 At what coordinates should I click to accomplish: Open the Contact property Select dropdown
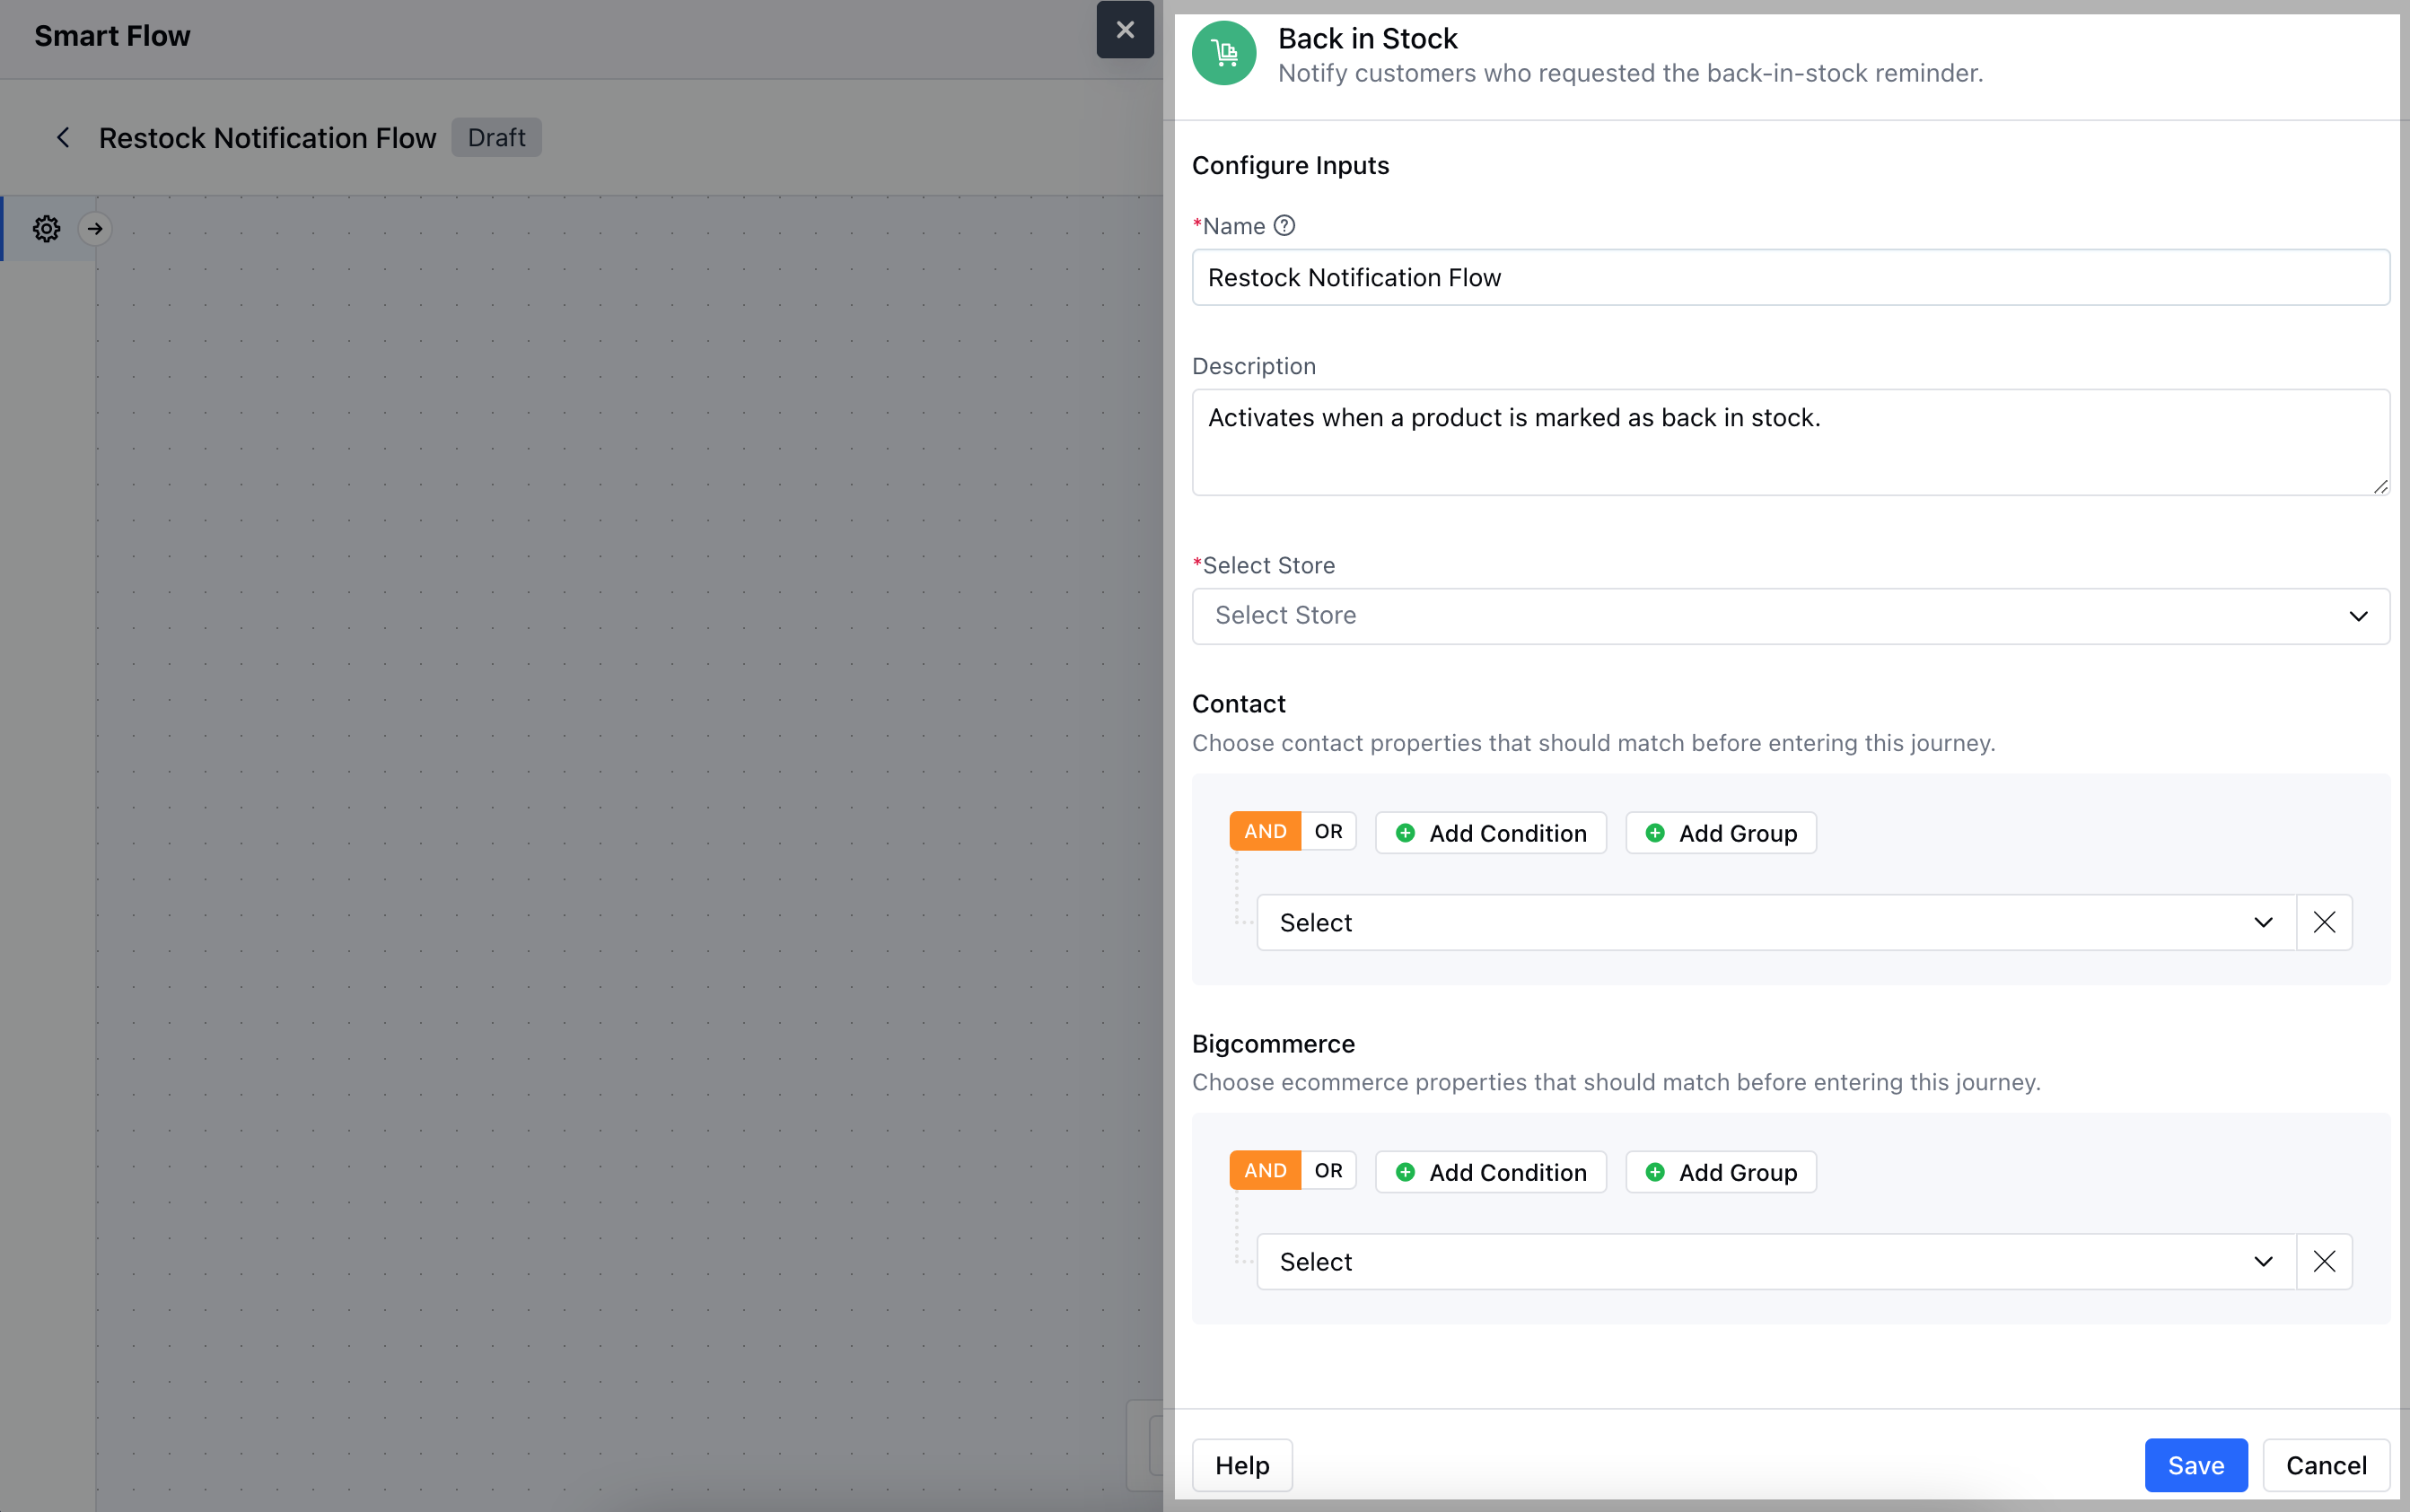click(x=1775, y=922)
